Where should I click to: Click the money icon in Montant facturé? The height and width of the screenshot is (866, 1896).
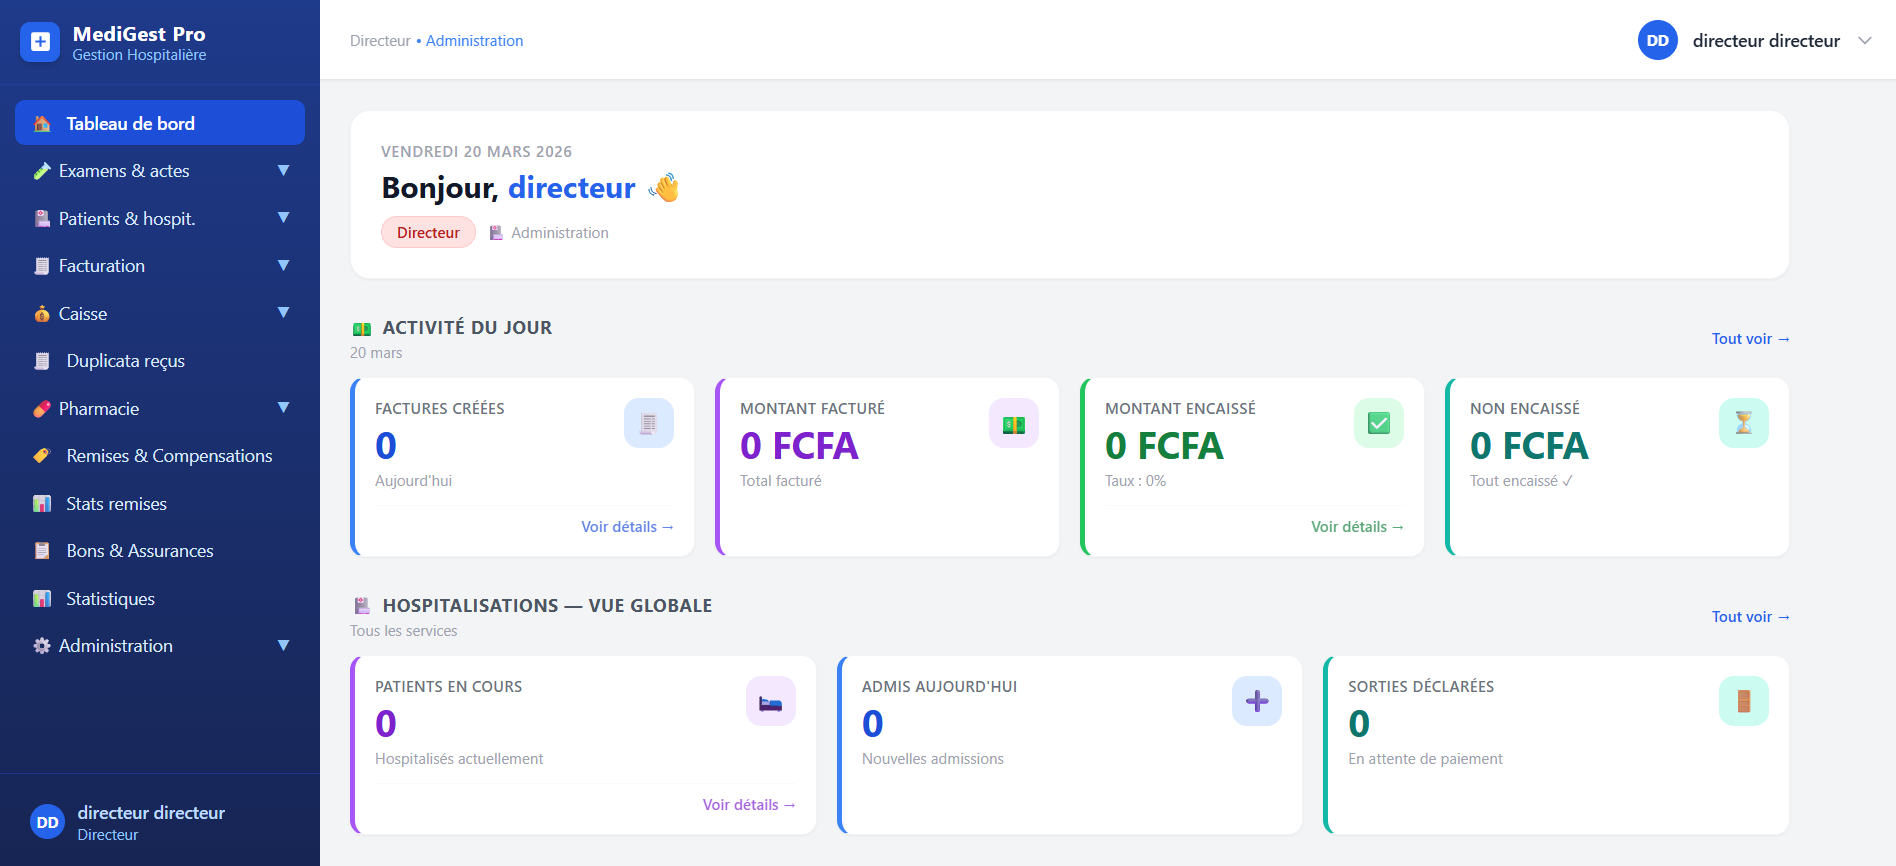tap(1013, 424)
